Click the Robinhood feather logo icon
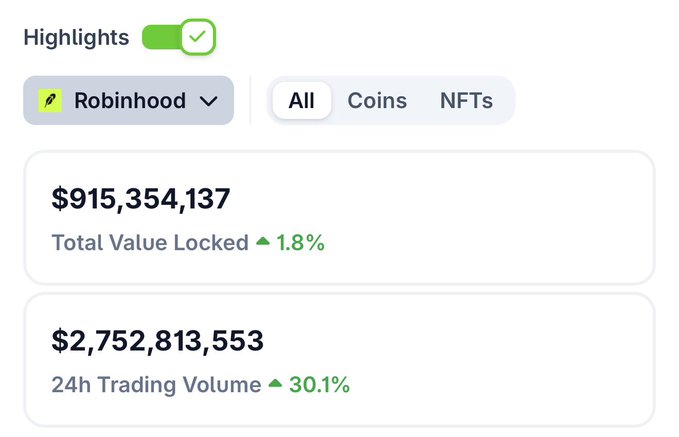This screenshot has height=437, width=679. click(x=50, y=100)
